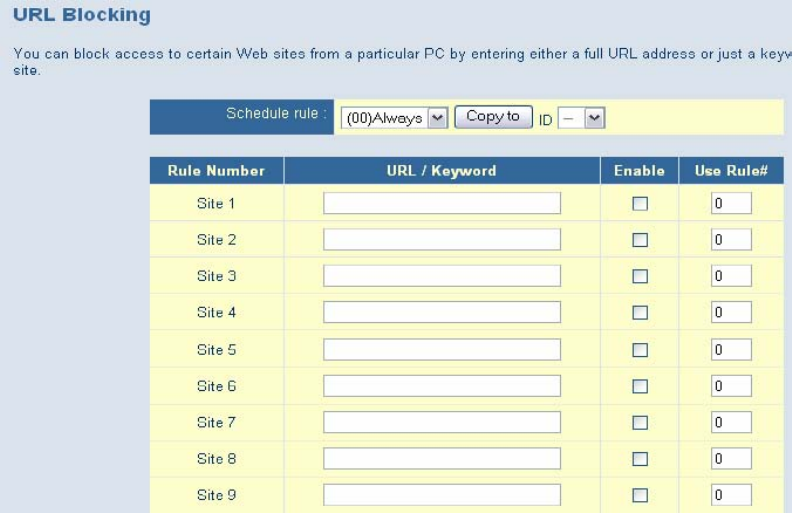Open the Schedule rule (00)Always dropdown
Screen dimensions: 792x513
click(393, 118)
